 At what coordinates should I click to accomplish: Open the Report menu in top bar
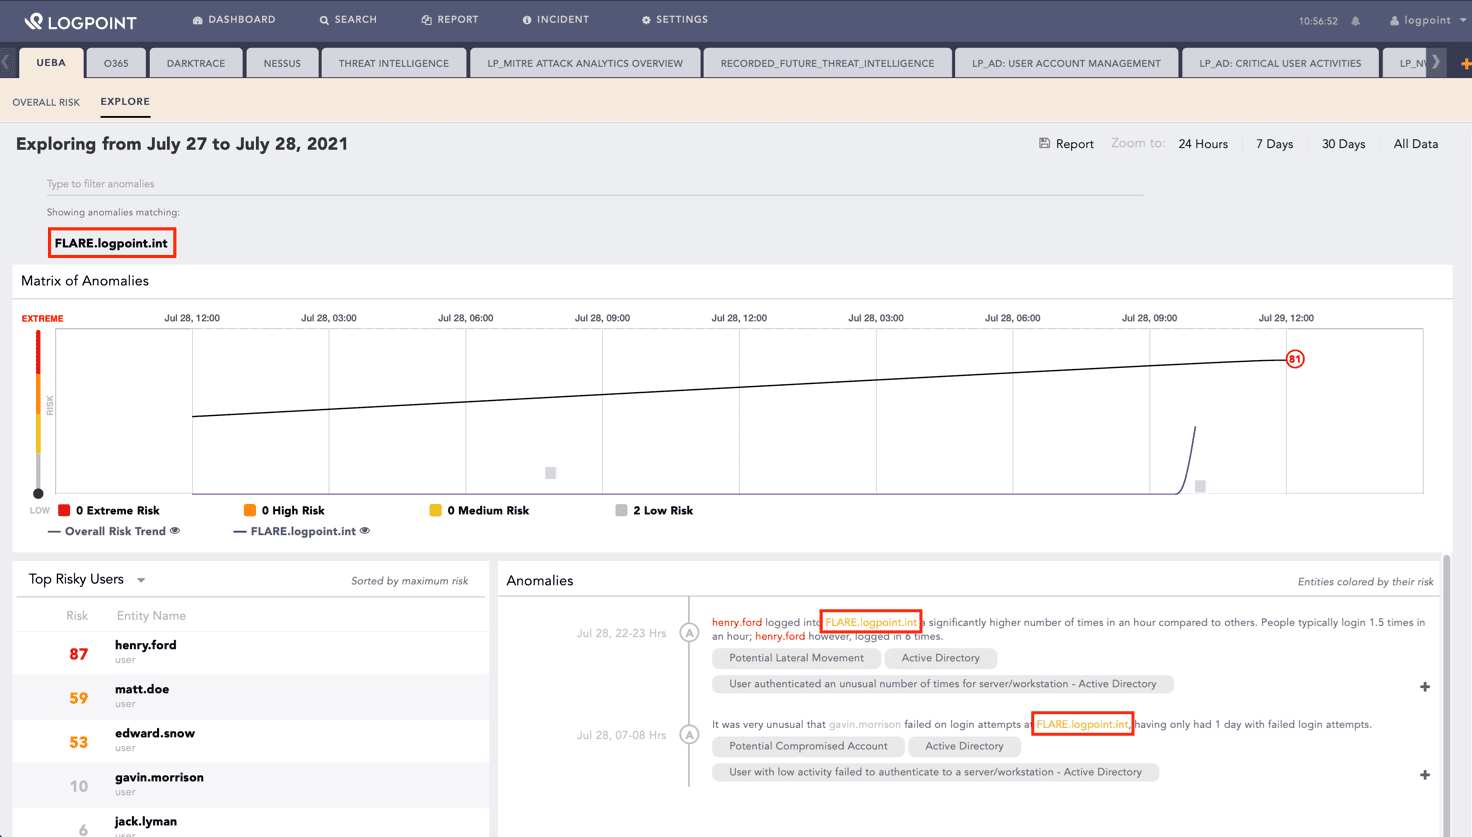pyautogui.click(x=450, y=20)
